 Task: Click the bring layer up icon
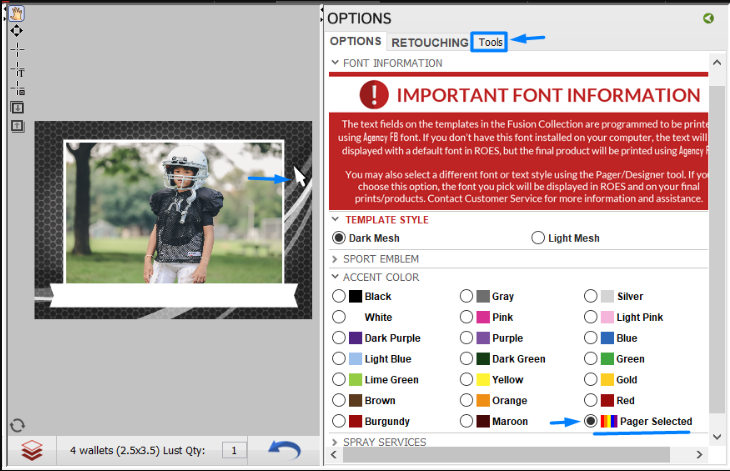point(17,125)
